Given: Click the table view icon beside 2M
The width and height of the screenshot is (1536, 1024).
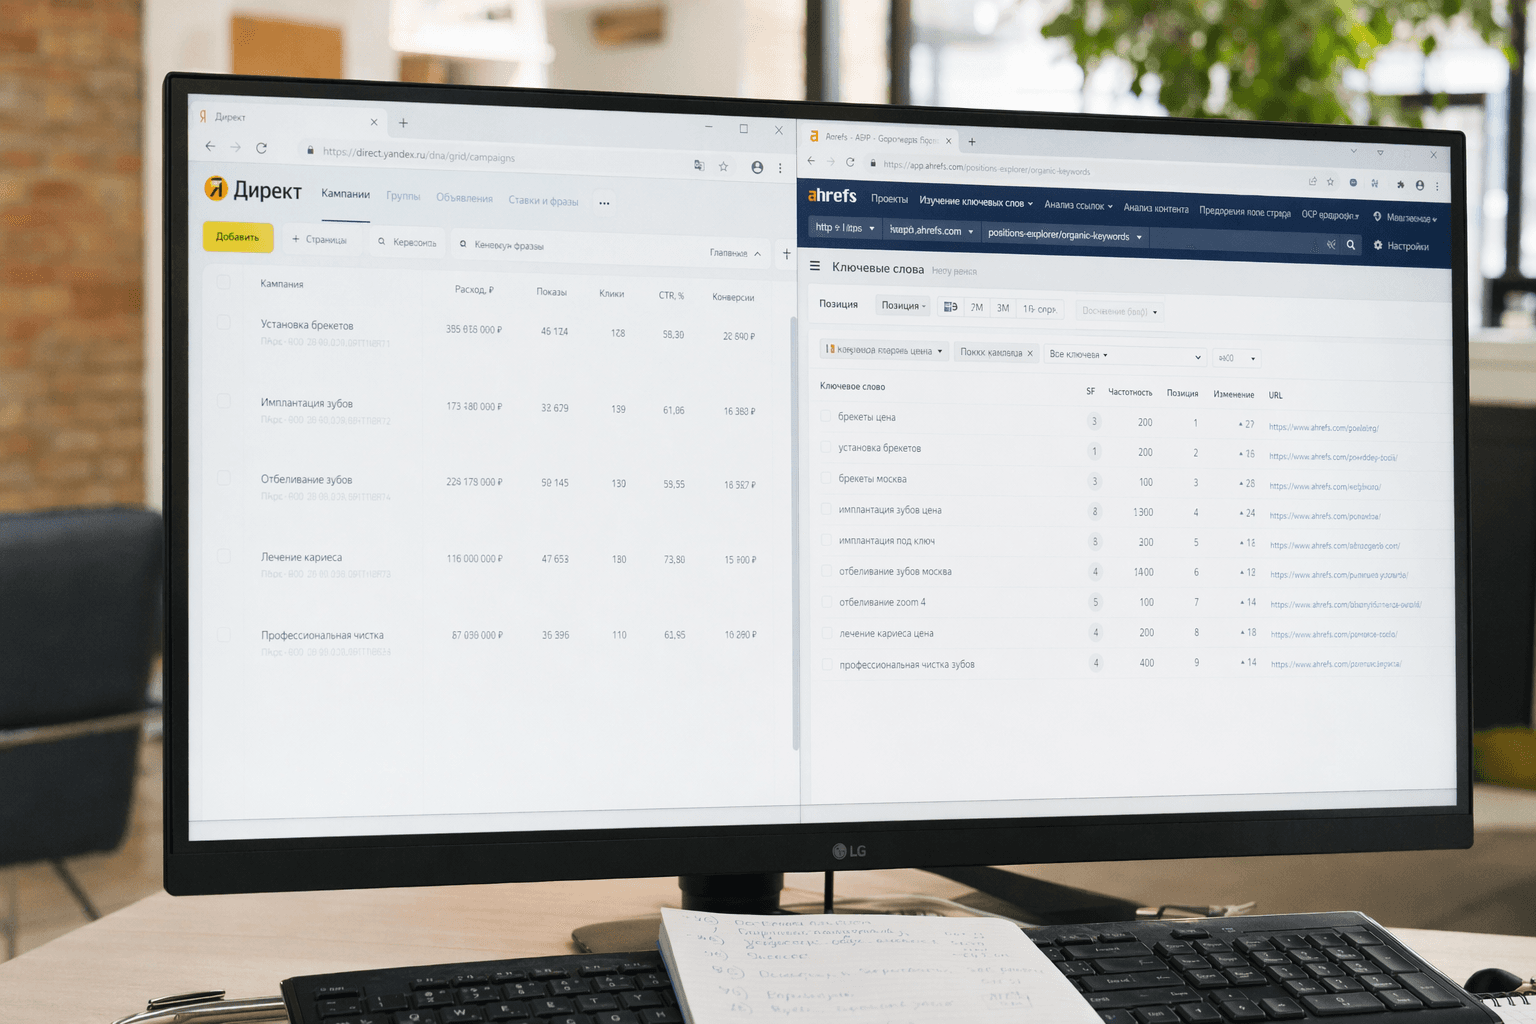Looking at the screenshot, I should point(951,307).
